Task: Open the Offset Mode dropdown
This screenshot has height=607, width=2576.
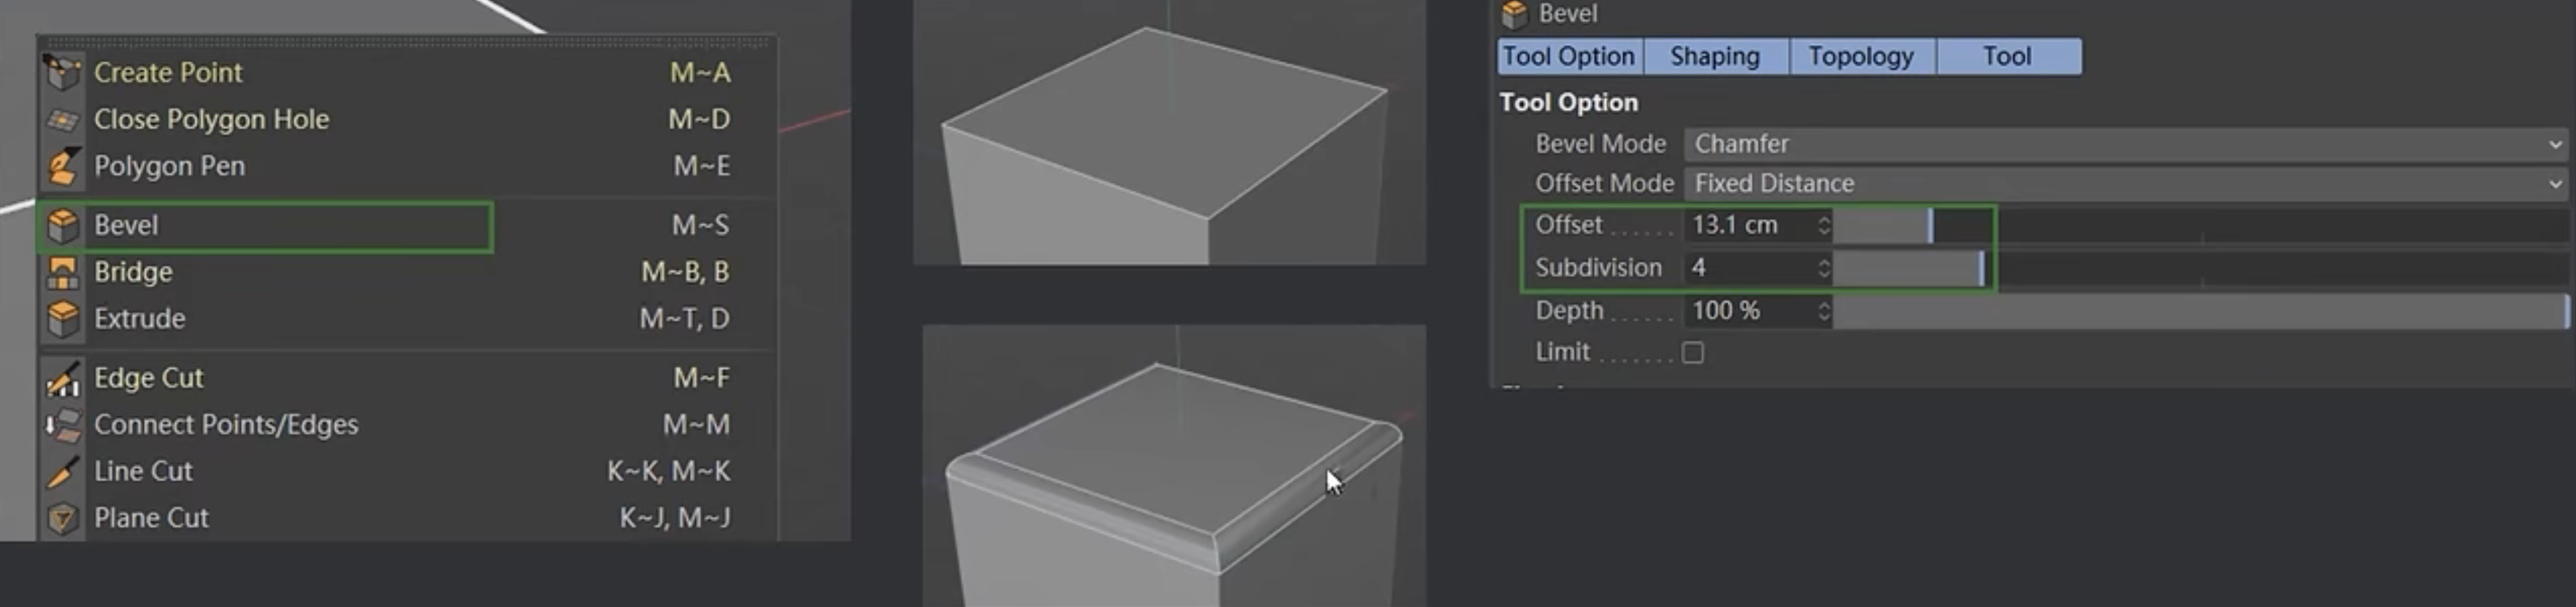Action: (2127, 184)
